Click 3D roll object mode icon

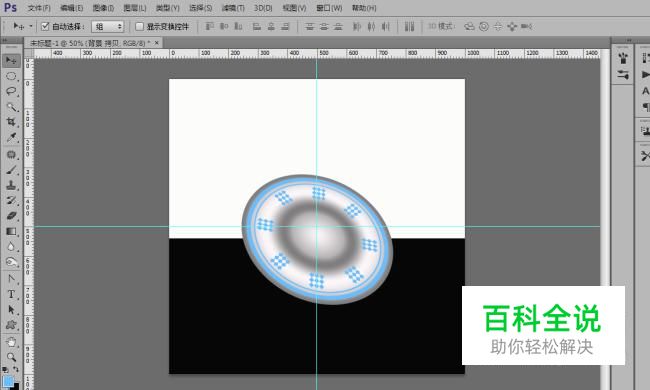pyautogui.click(x=483, y=27)
